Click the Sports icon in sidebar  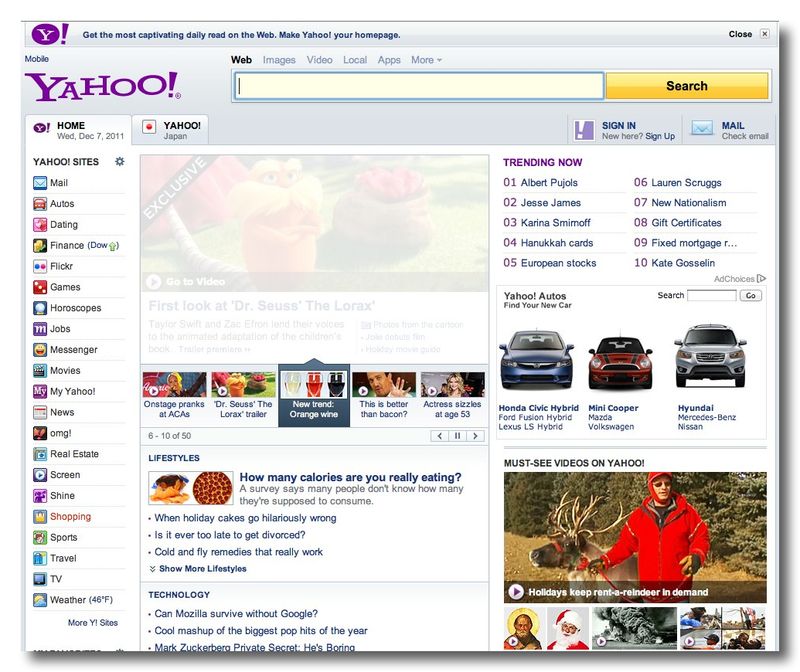coord(40,537)
